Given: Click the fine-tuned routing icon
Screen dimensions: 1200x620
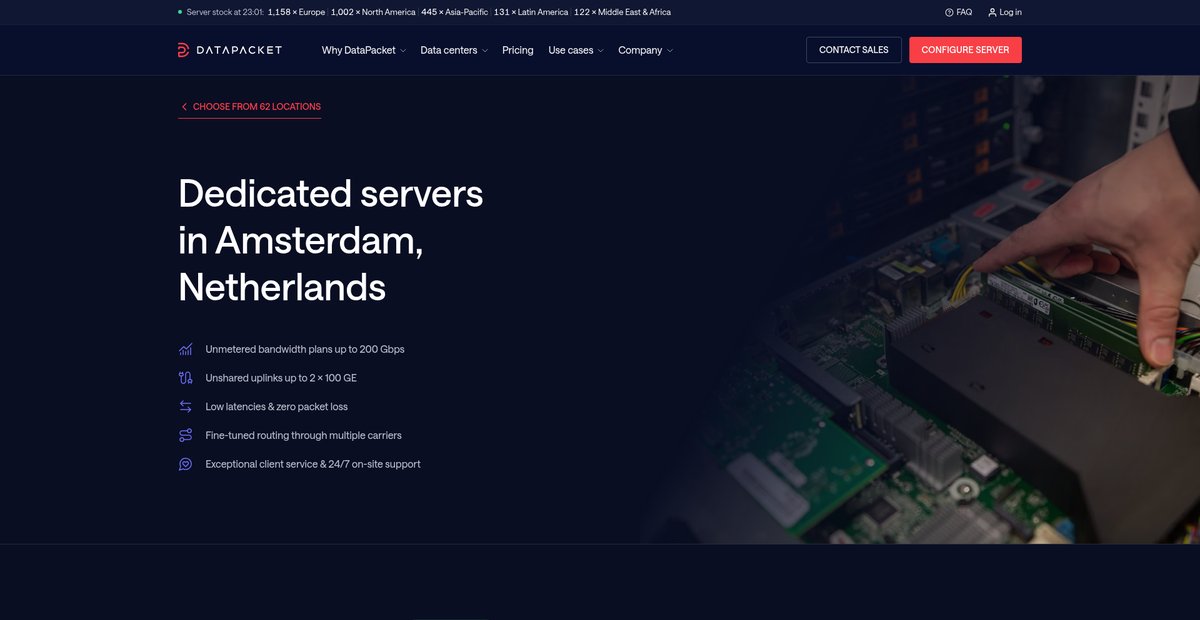Looking at the screenshot, I should click(x=185, y=435).
